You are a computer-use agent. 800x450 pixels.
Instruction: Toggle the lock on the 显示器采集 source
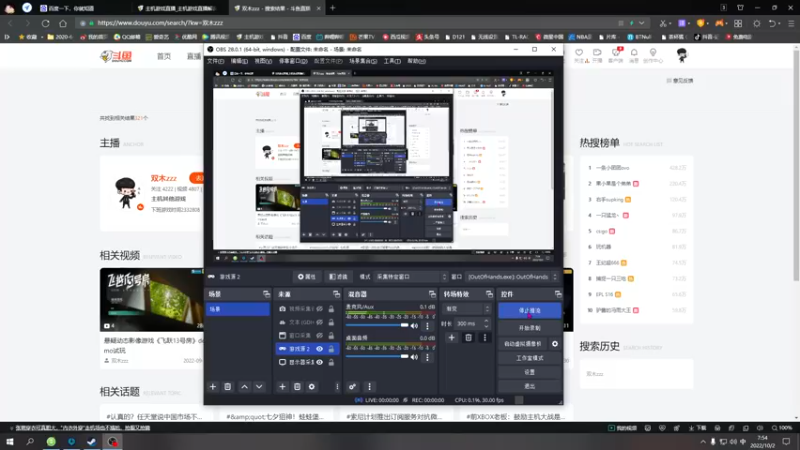(331, 362)
